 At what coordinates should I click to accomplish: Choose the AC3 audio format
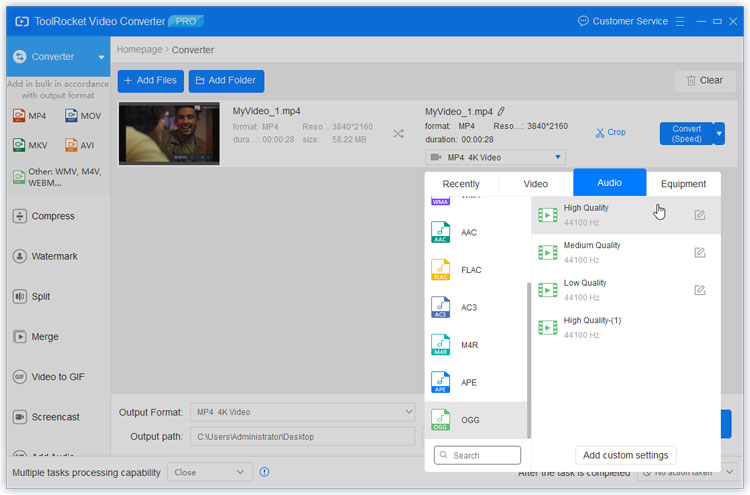coord(475,308)
